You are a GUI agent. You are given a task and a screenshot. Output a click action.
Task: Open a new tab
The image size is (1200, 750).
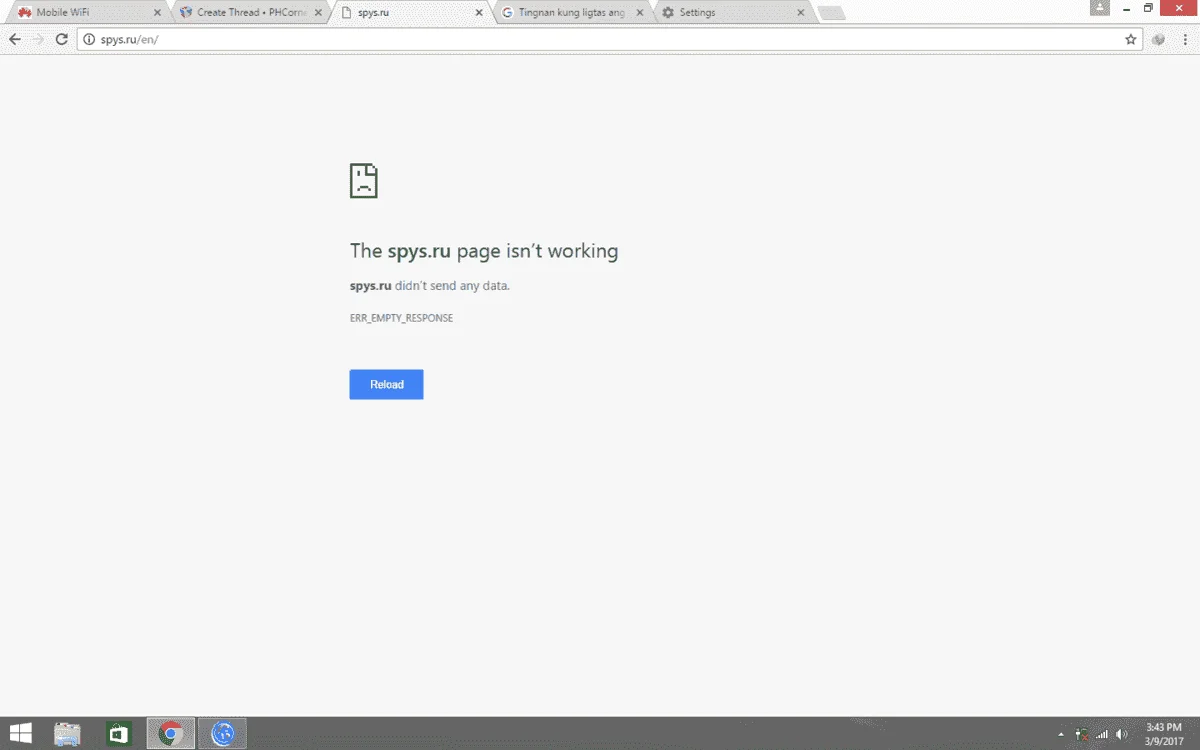point(832,13)
